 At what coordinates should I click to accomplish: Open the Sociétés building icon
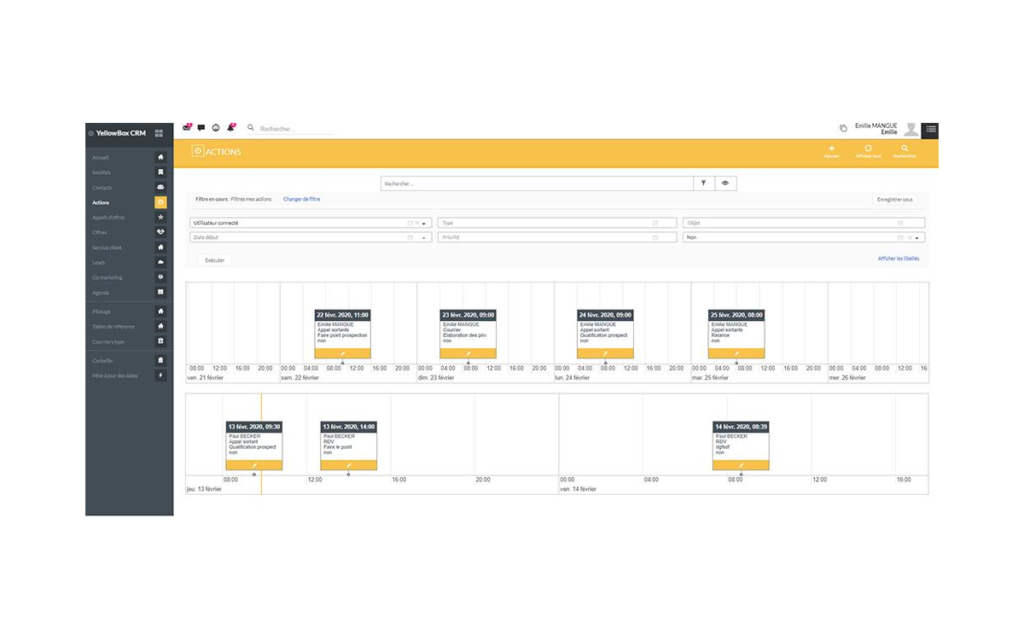click(161, 172)
